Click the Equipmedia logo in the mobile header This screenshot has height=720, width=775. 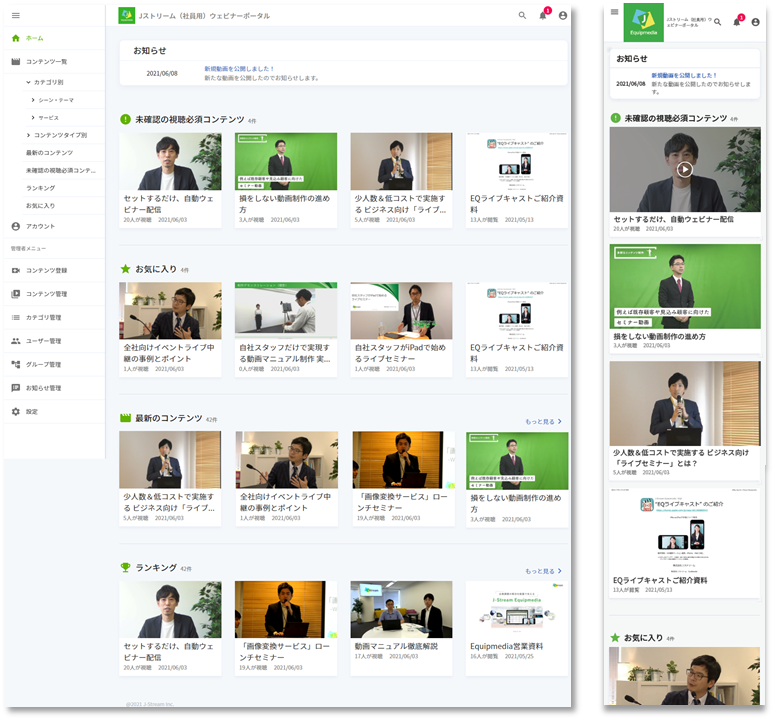(x=645, y=22)
